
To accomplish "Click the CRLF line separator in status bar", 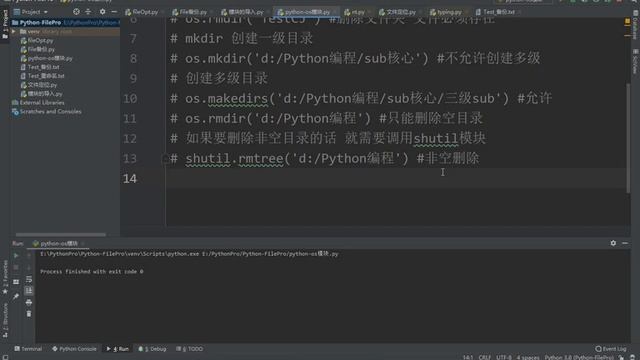I will (484, 357).
